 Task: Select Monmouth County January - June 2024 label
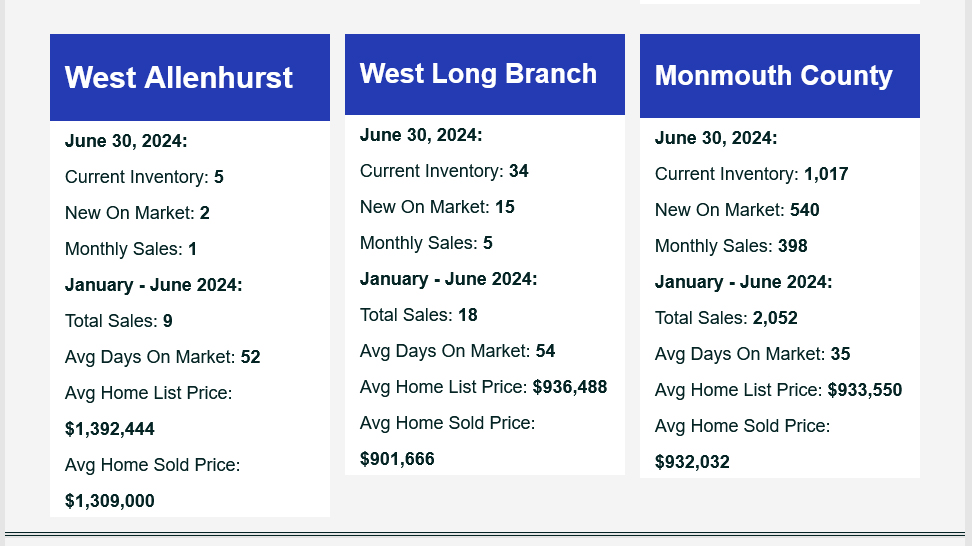(x=743, y=282)
